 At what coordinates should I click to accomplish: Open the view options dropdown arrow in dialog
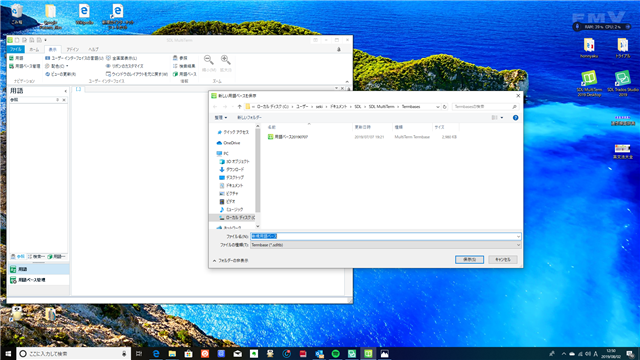(502, 118)
